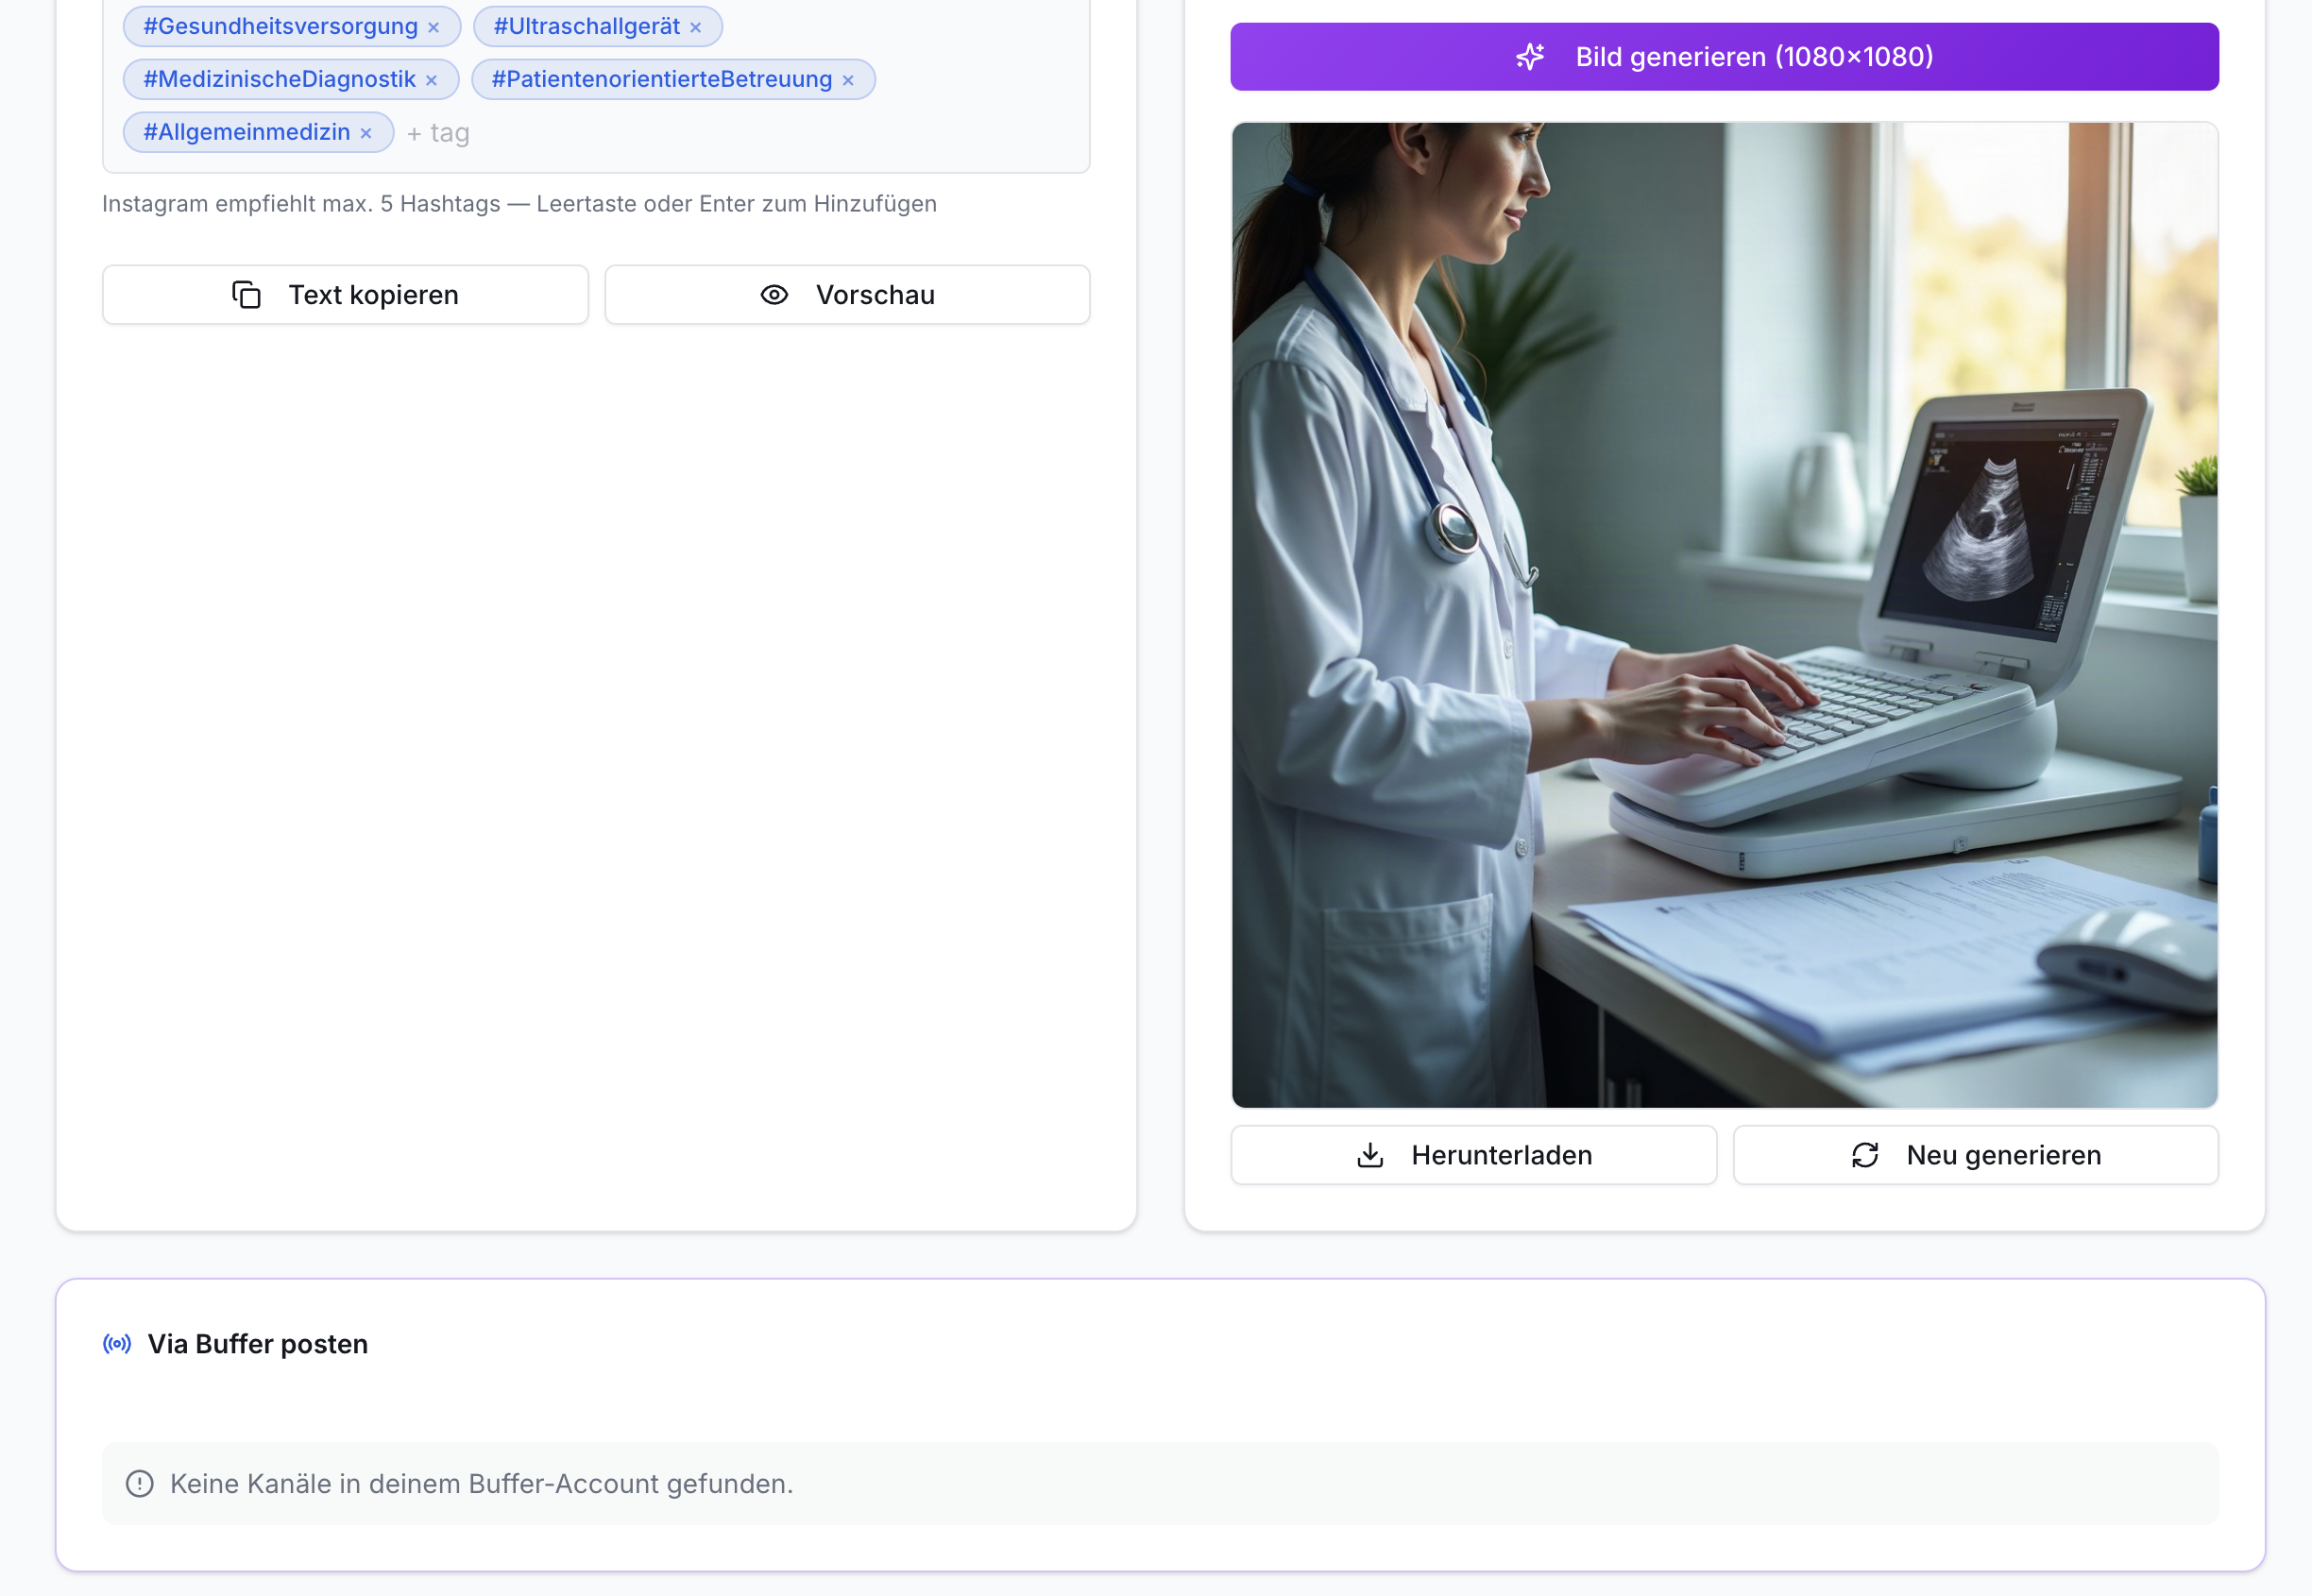Click the sparkle icon in Bild generieren button
Image resolution: width=2312 pixels, height=1596 pixels.
point(1530,57)
